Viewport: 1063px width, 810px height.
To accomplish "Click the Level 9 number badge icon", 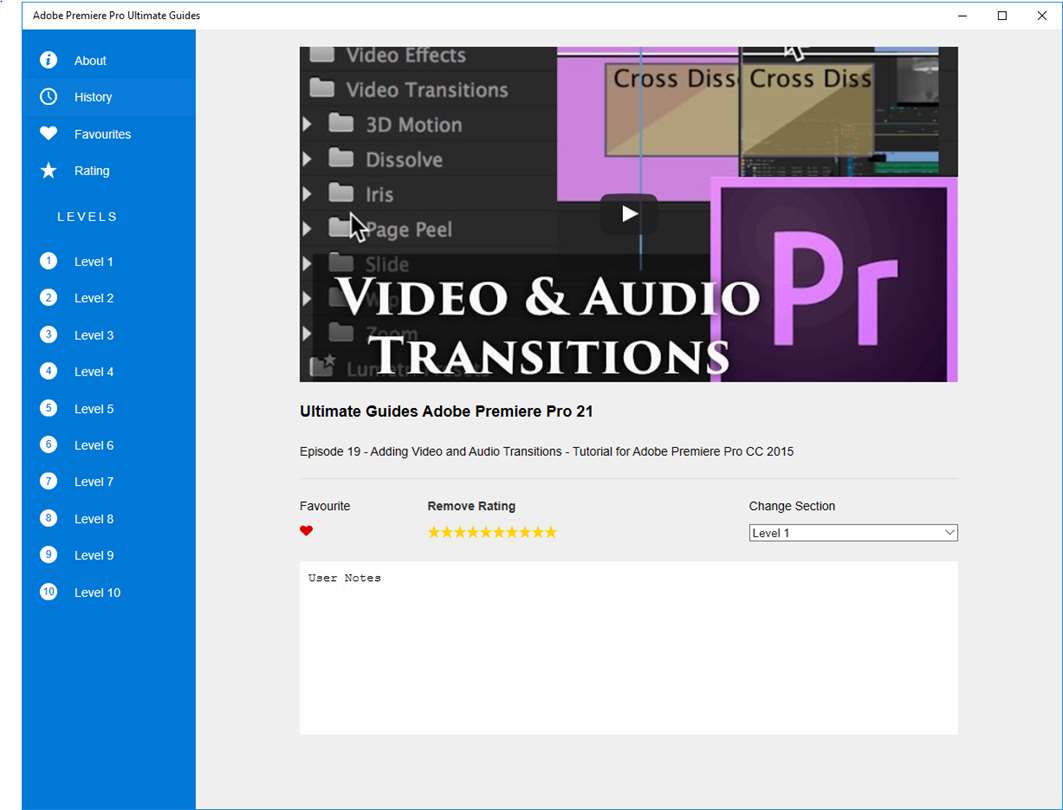I will (x=48, y=554).
